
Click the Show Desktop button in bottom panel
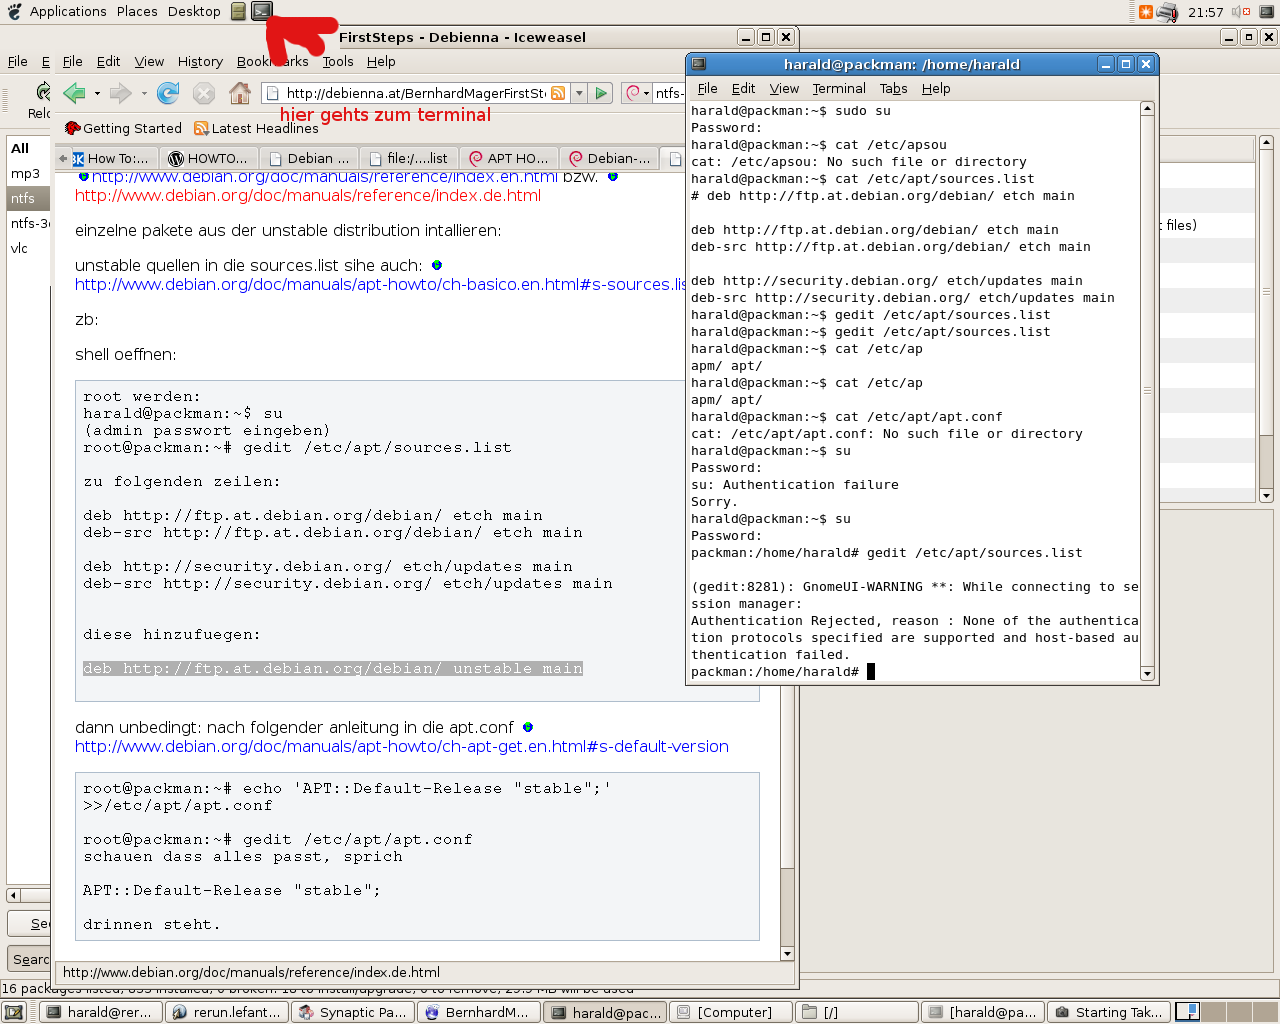[14, 1012]
